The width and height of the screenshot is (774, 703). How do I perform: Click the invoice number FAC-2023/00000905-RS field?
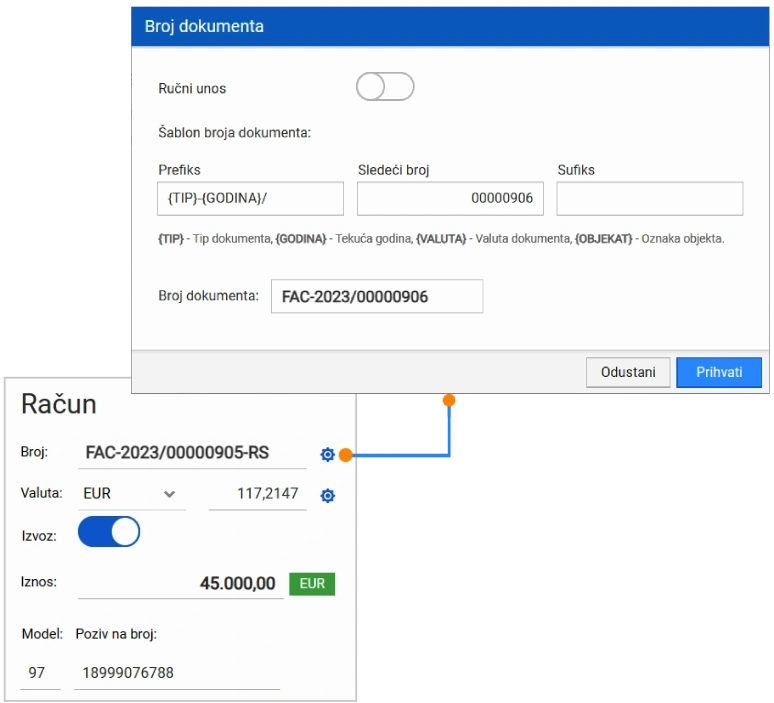192,453
